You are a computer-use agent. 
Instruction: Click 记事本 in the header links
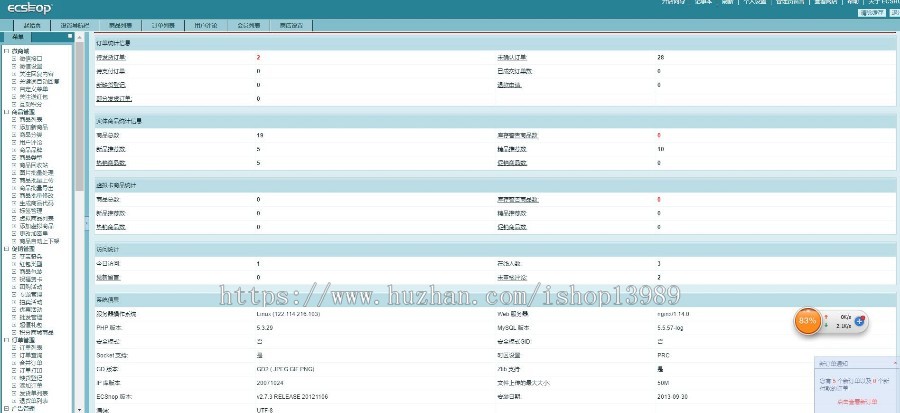coord(703,2)
